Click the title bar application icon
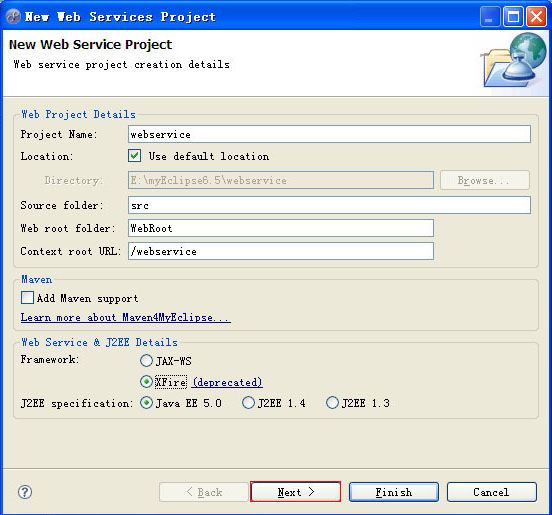Image resolution: width=552 pixels, height=515 pixels. (13, 16)
